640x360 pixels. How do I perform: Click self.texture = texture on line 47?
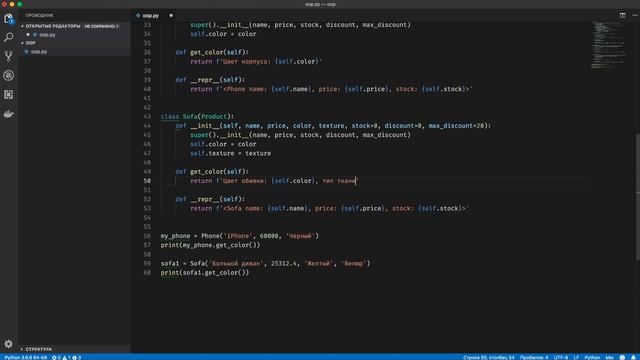click(x=230, y=153)
